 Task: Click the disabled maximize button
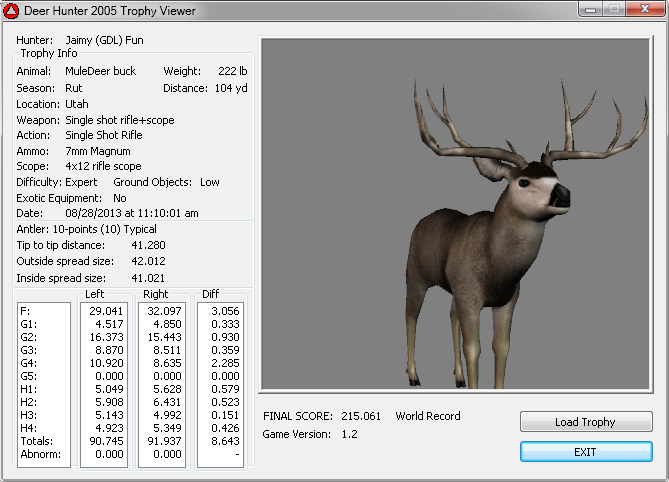pos(612,10)
